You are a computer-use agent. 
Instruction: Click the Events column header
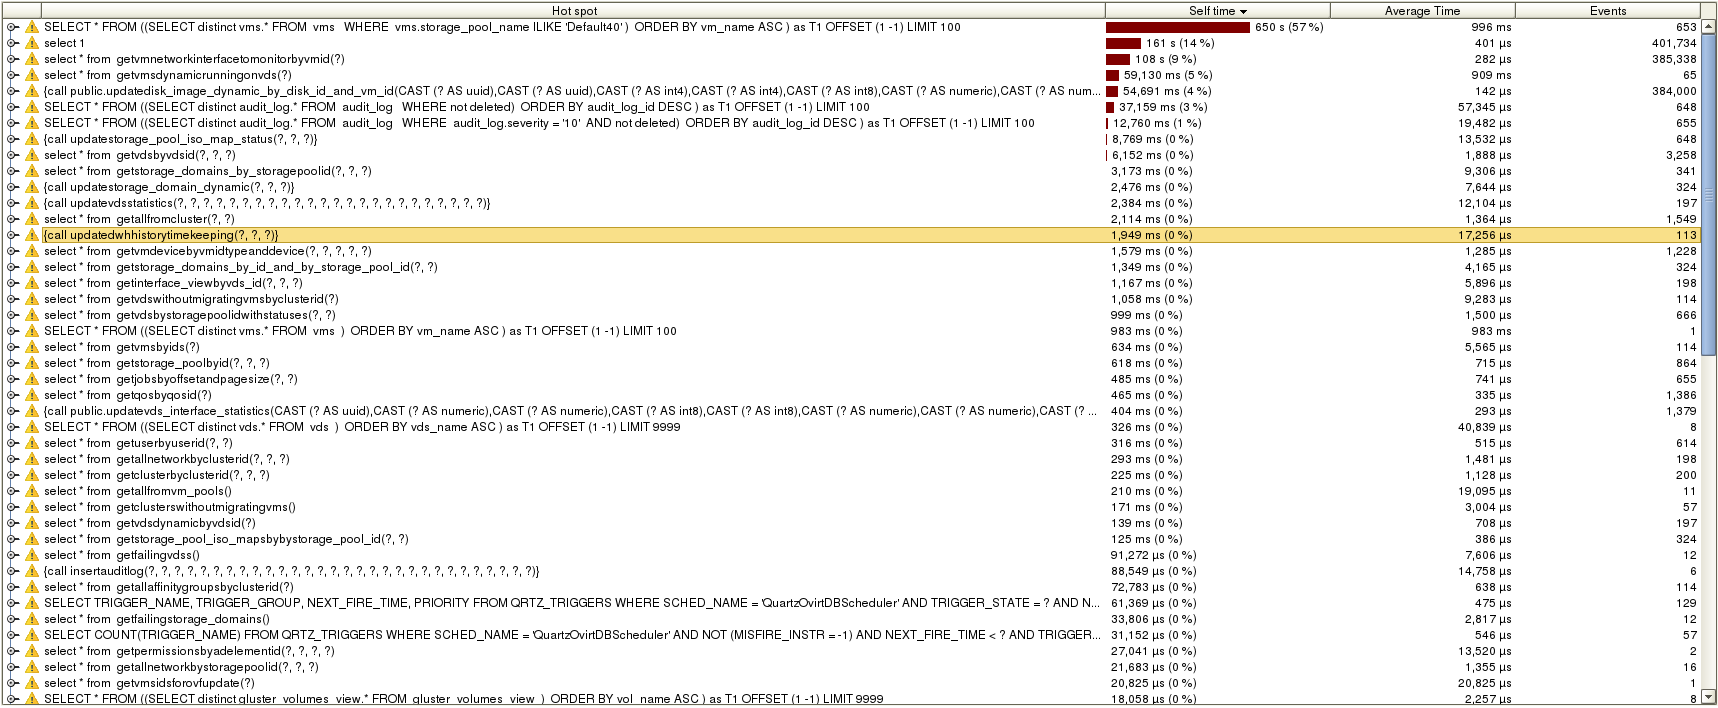pos(1607,11)
